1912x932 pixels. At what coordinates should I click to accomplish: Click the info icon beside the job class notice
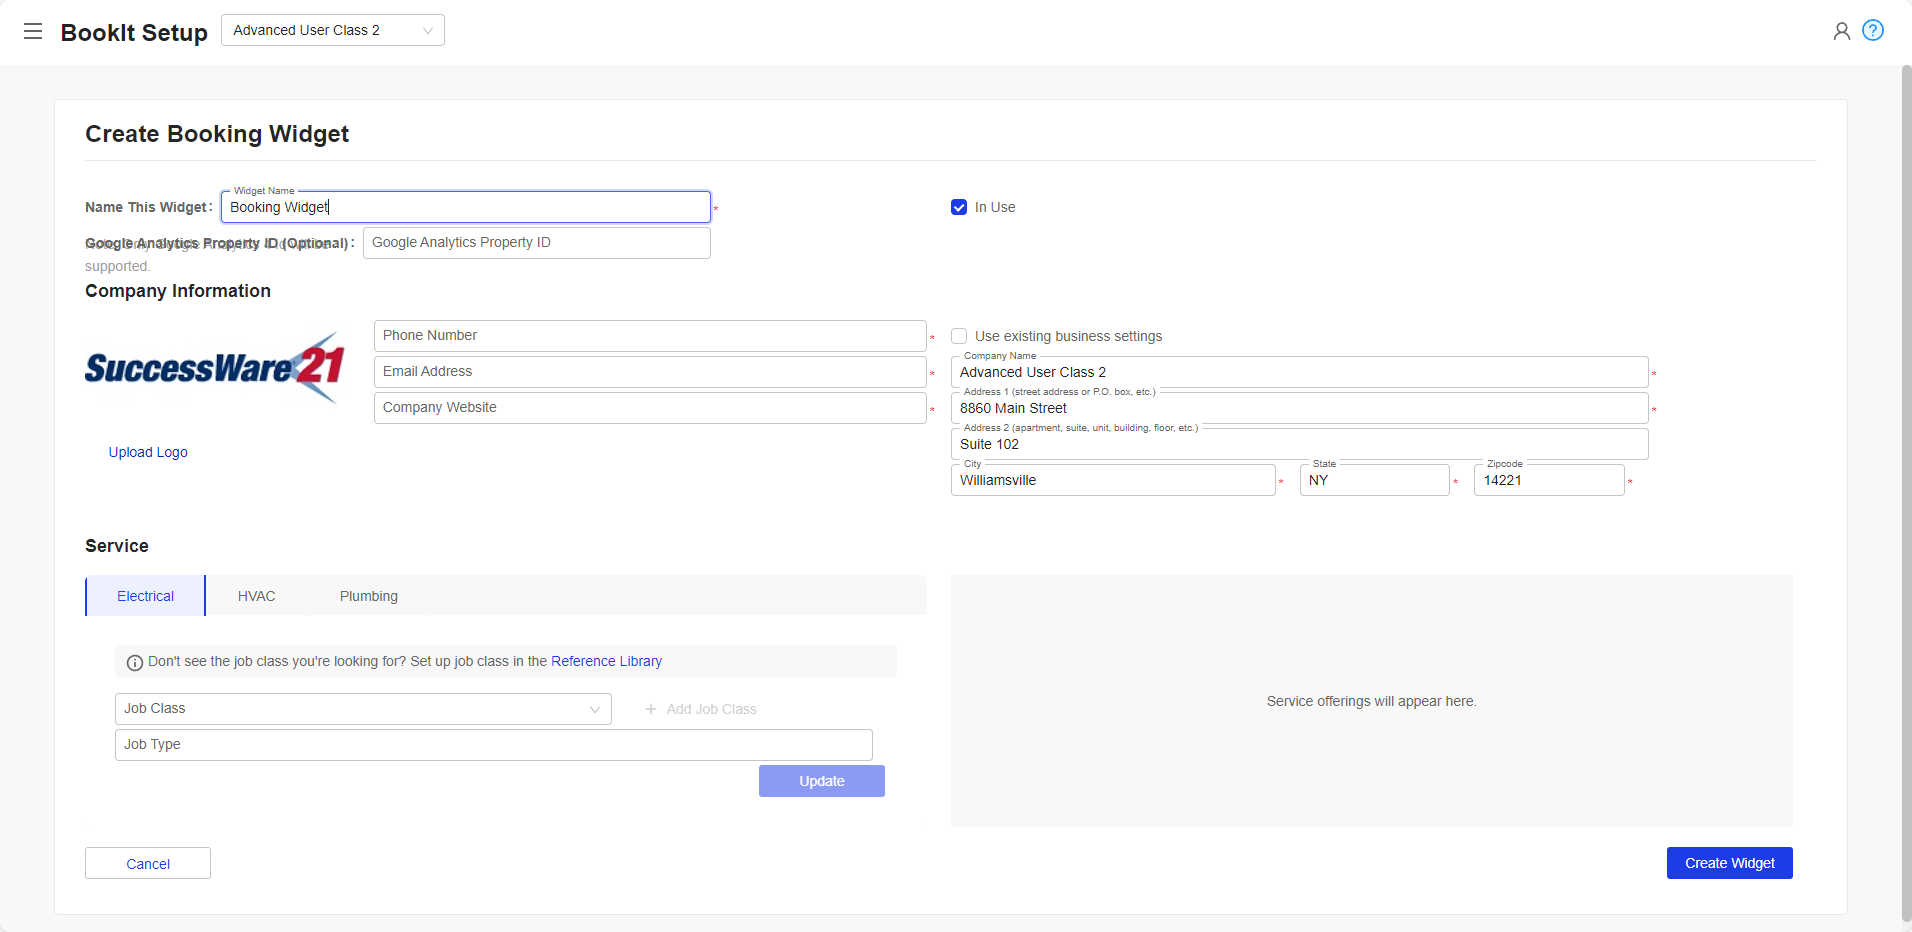133,662
